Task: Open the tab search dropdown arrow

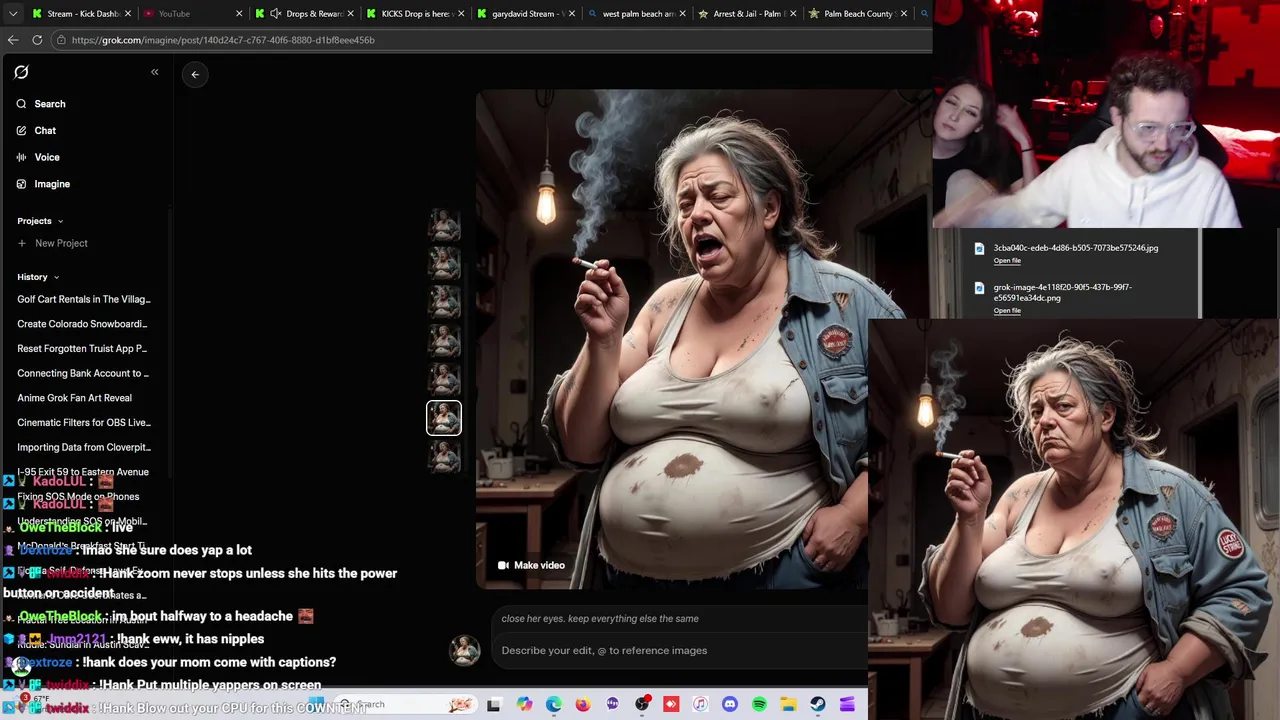Action: pos(12,14)
